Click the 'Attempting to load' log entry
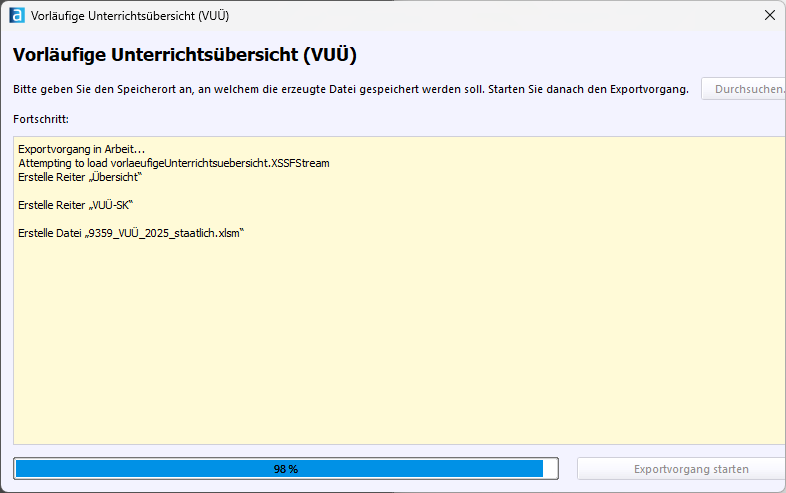The image size is (786, 493). (173, 163)
